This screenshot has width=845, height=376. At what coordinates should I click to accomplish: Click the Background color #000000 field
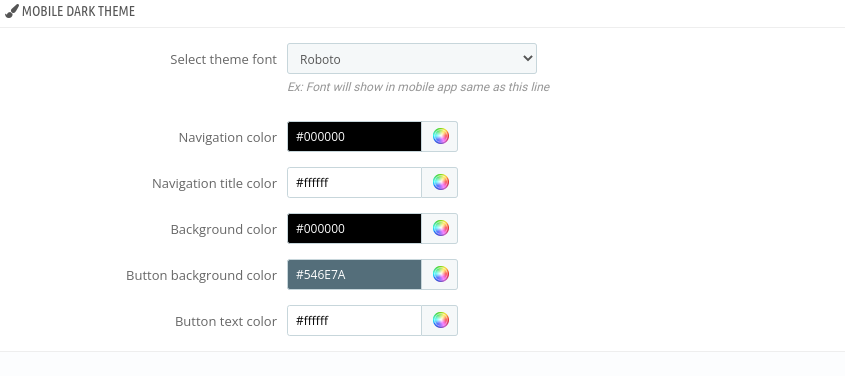(x=354, y=228)
